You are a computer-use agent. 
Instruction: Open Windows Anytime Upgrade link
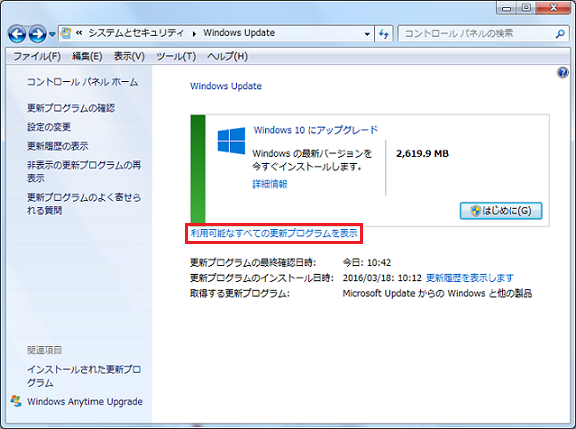tap(85, 401)
